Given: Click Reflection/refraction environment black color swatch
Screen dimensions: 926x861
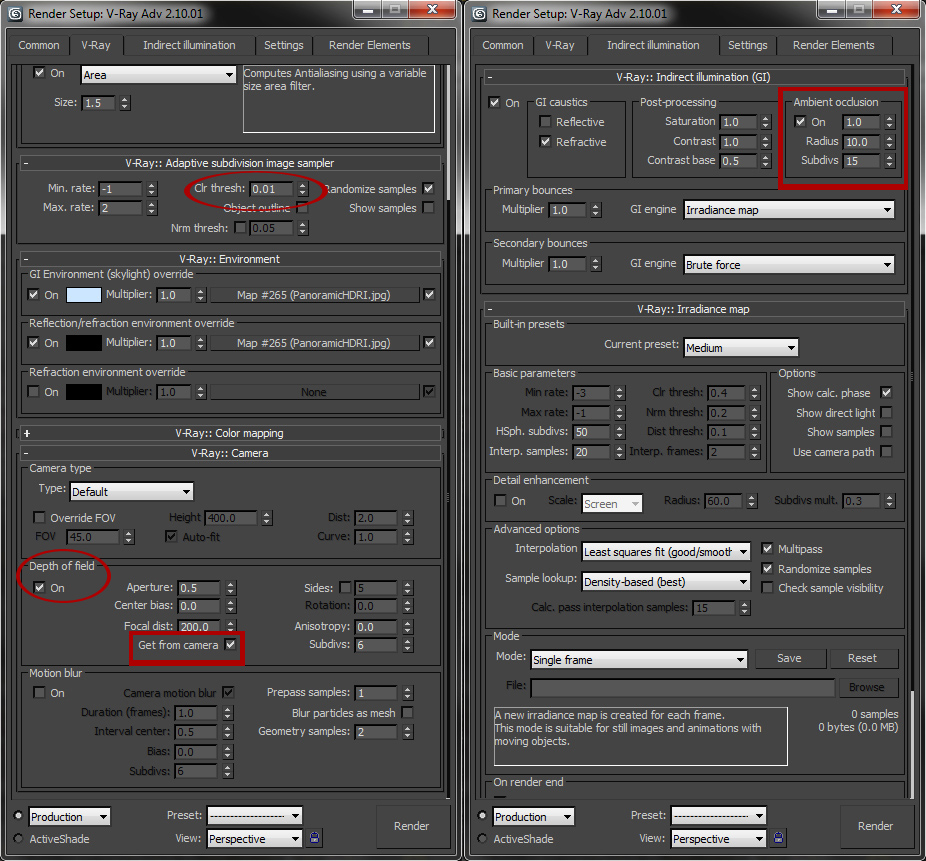Looking at the screenshot, I should point(84,343).
